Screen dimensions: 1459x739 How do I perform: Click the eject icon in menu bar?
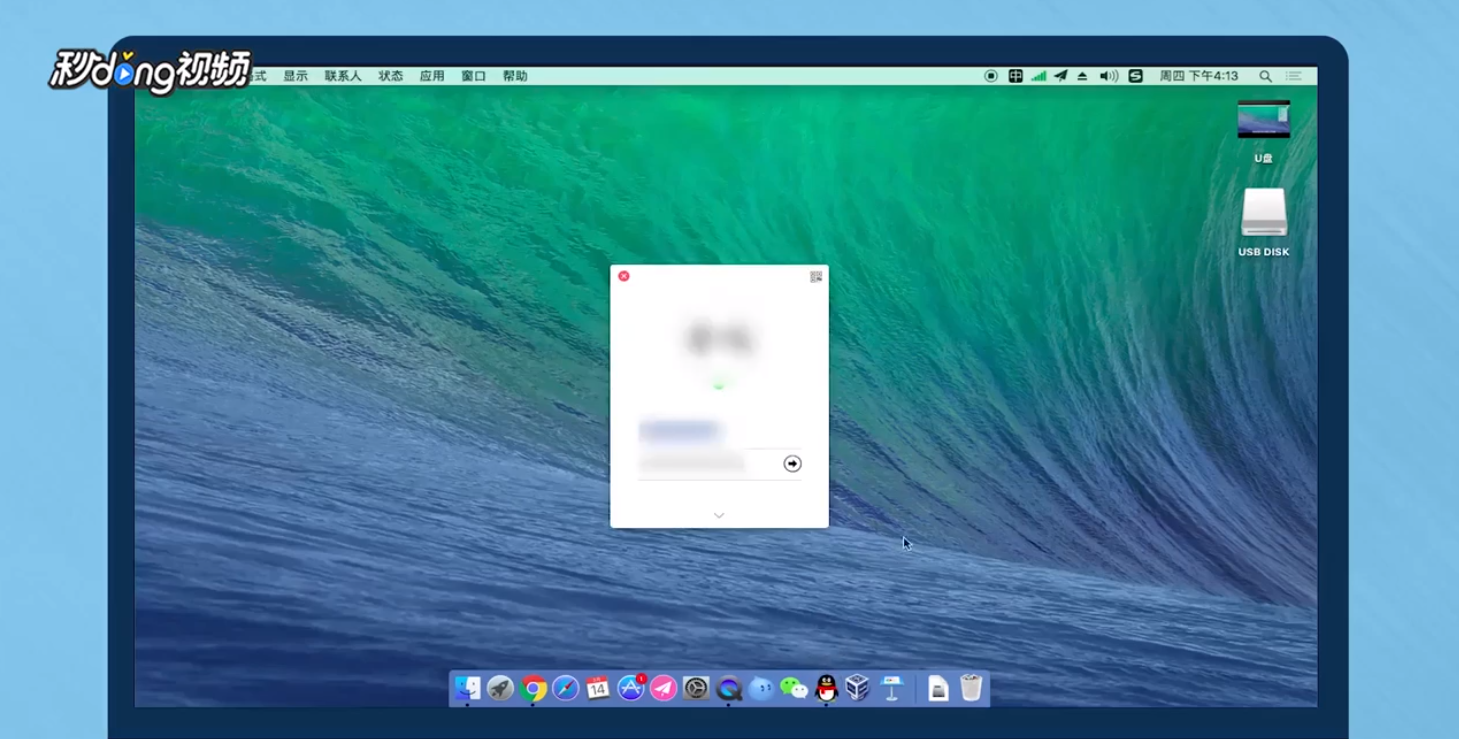(1082, 76)
